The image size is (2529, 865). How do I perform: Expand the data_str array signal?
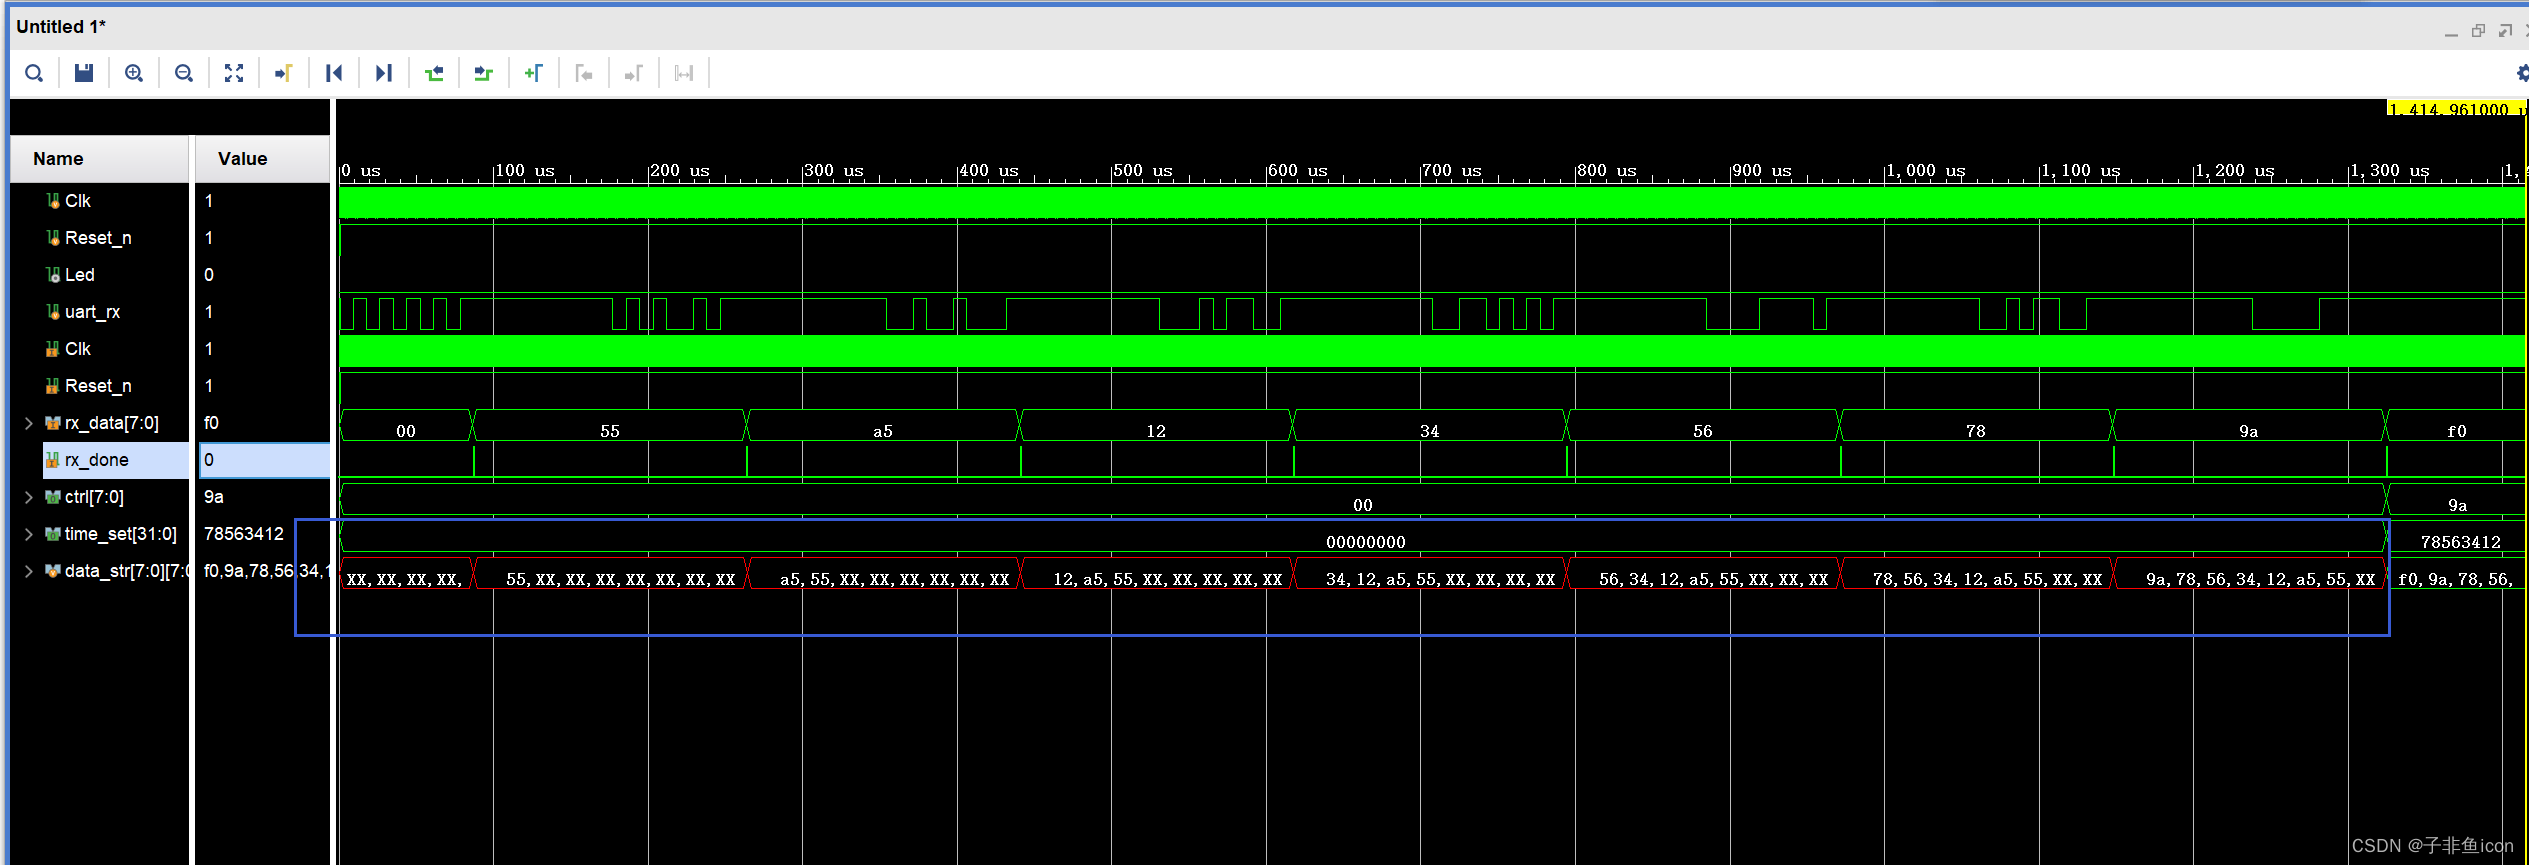click(29, 571)
